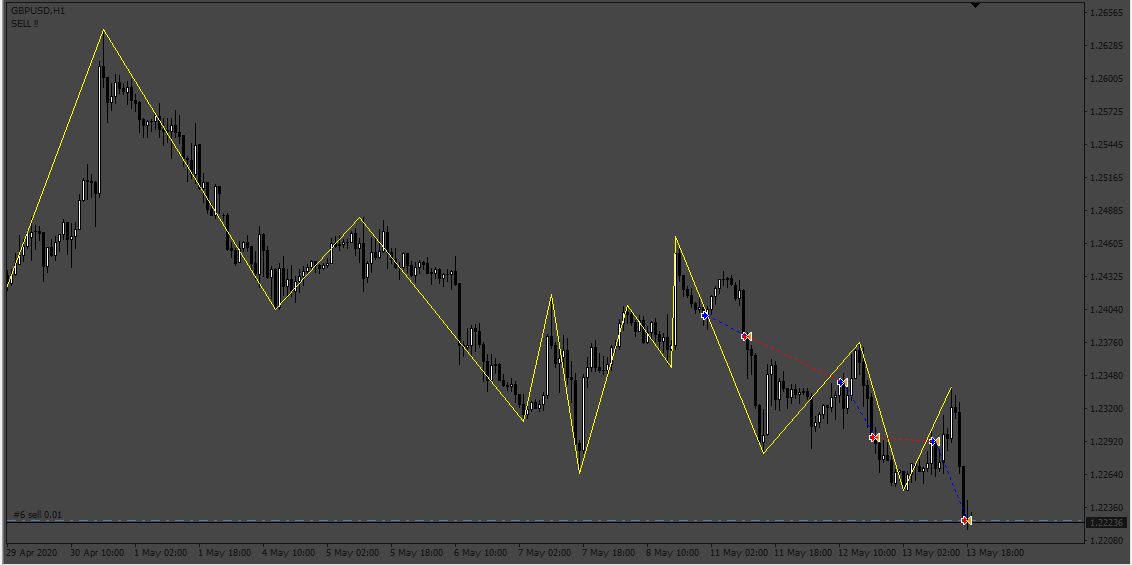Click the 7 May 02:00 time label
The image size is (1132, 565).
(545, 553)
